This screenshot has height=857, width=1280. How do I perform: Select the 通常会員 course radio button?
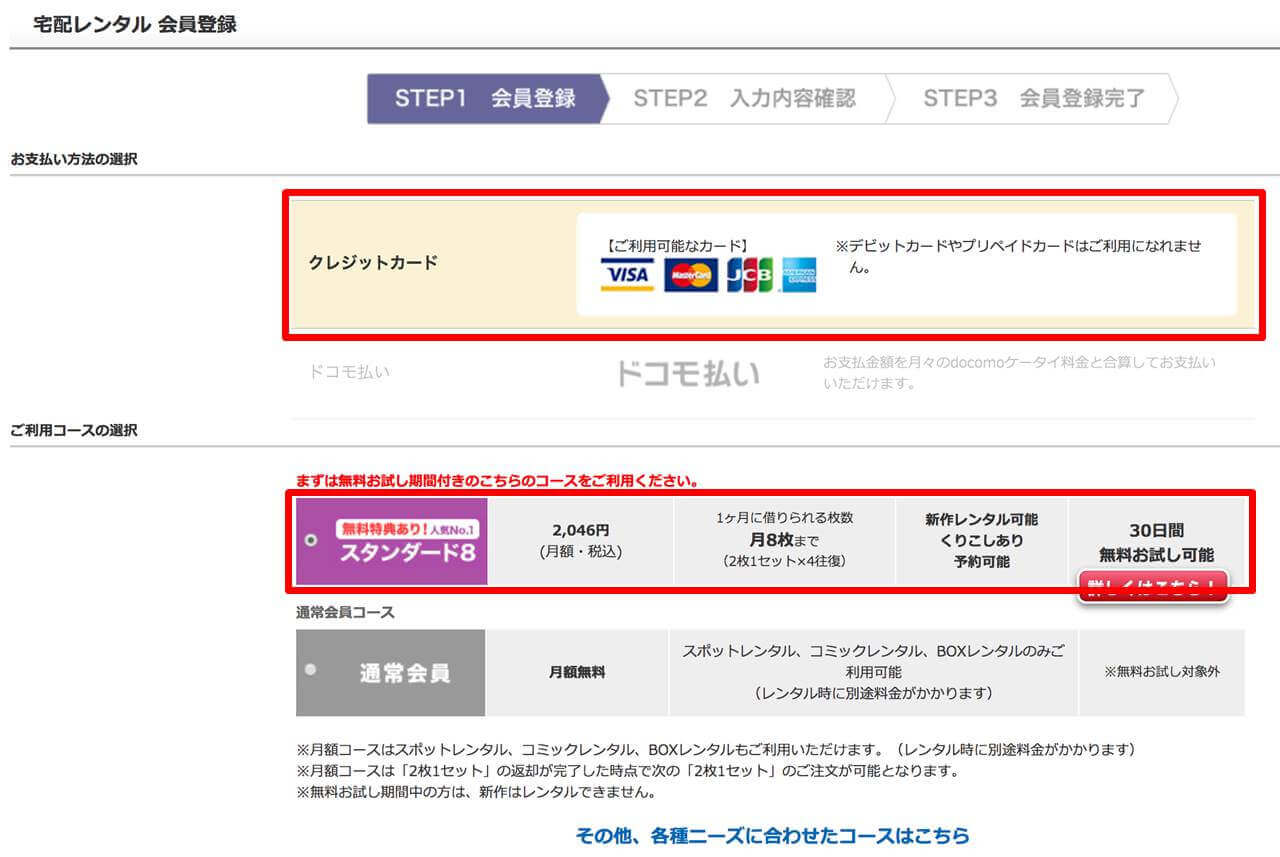(310, 670)
